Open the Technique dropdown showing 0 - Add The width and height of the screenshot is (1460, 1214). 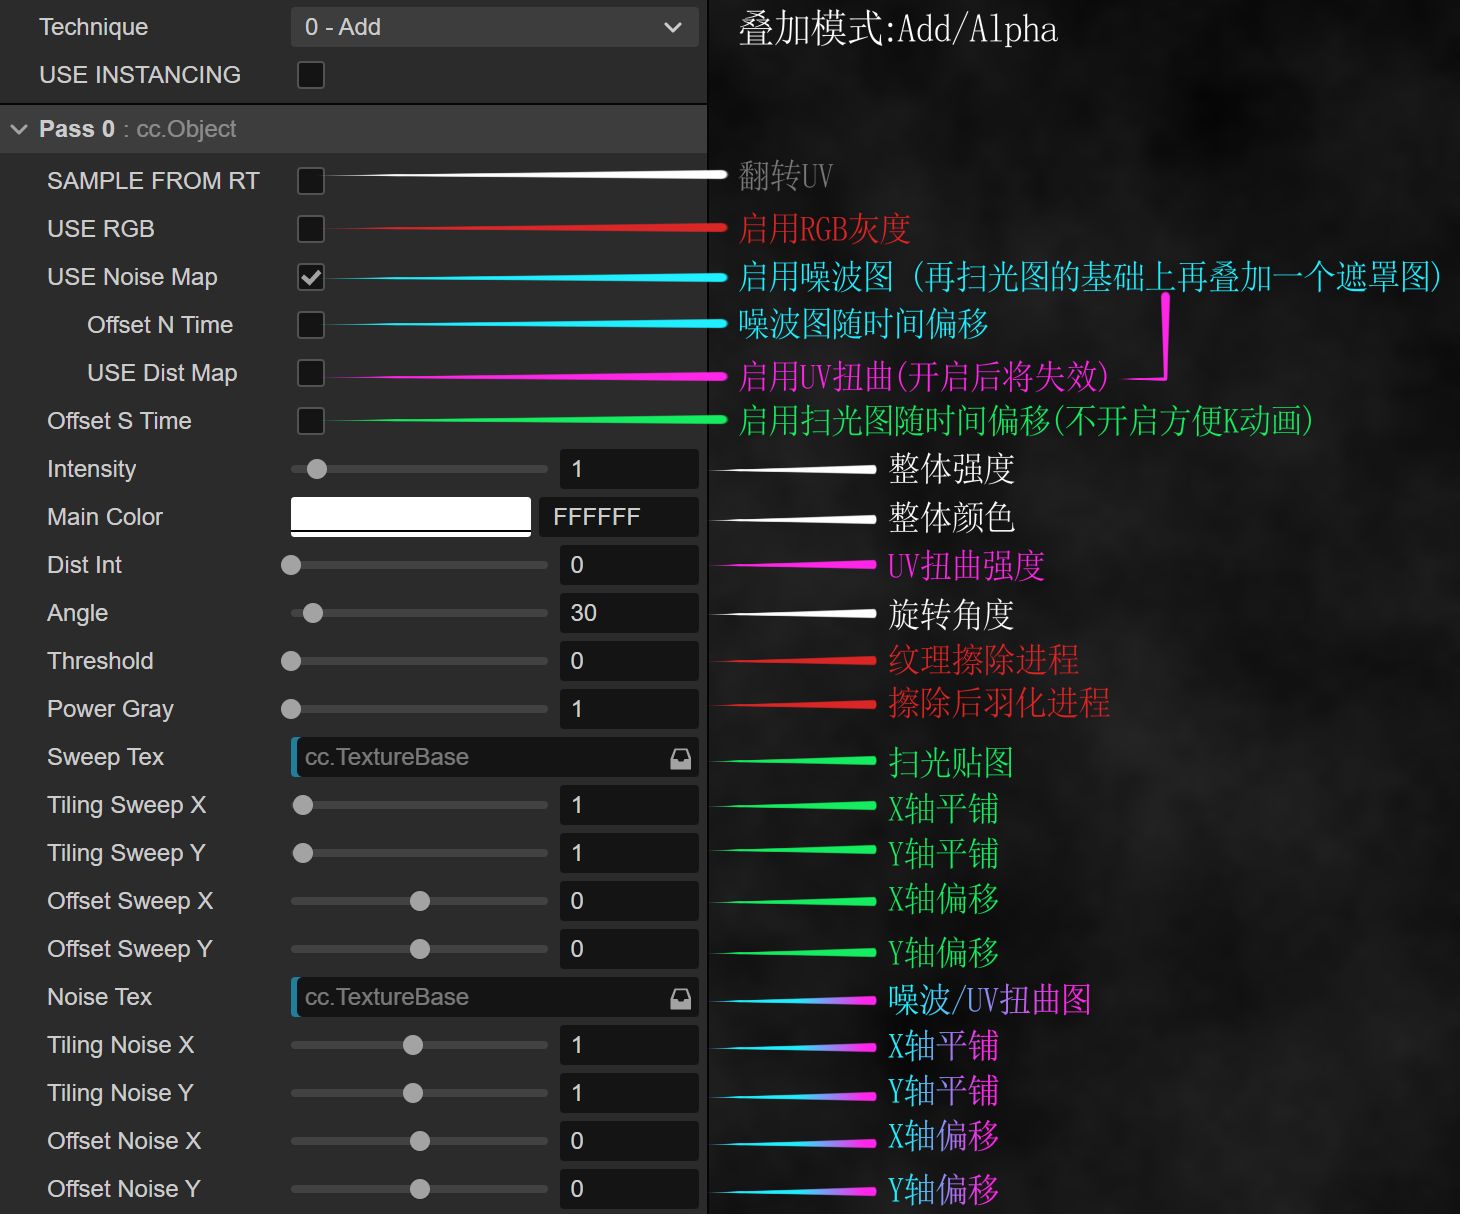coord(494,27)
